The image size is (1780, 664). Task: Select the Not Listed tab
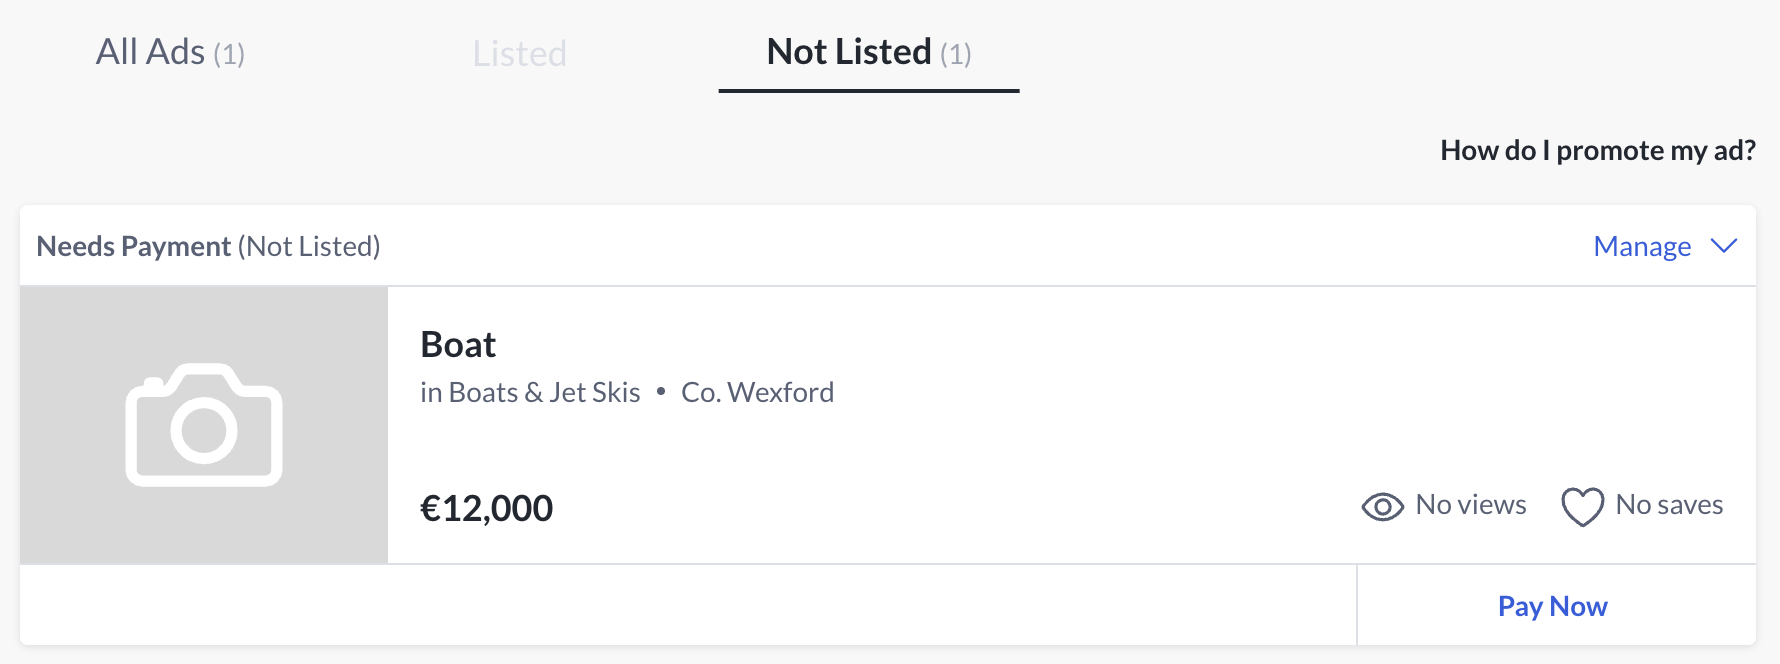coord(849,52)
